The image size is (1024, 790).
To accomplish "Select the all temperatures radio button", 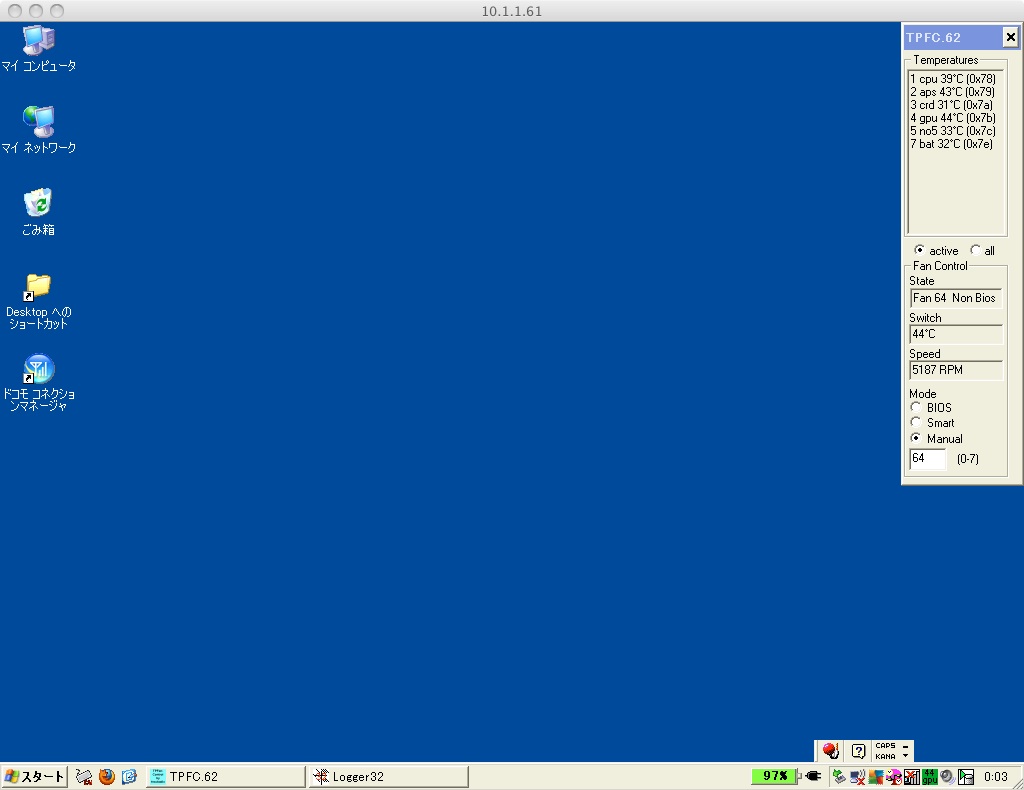I will 975,250.
